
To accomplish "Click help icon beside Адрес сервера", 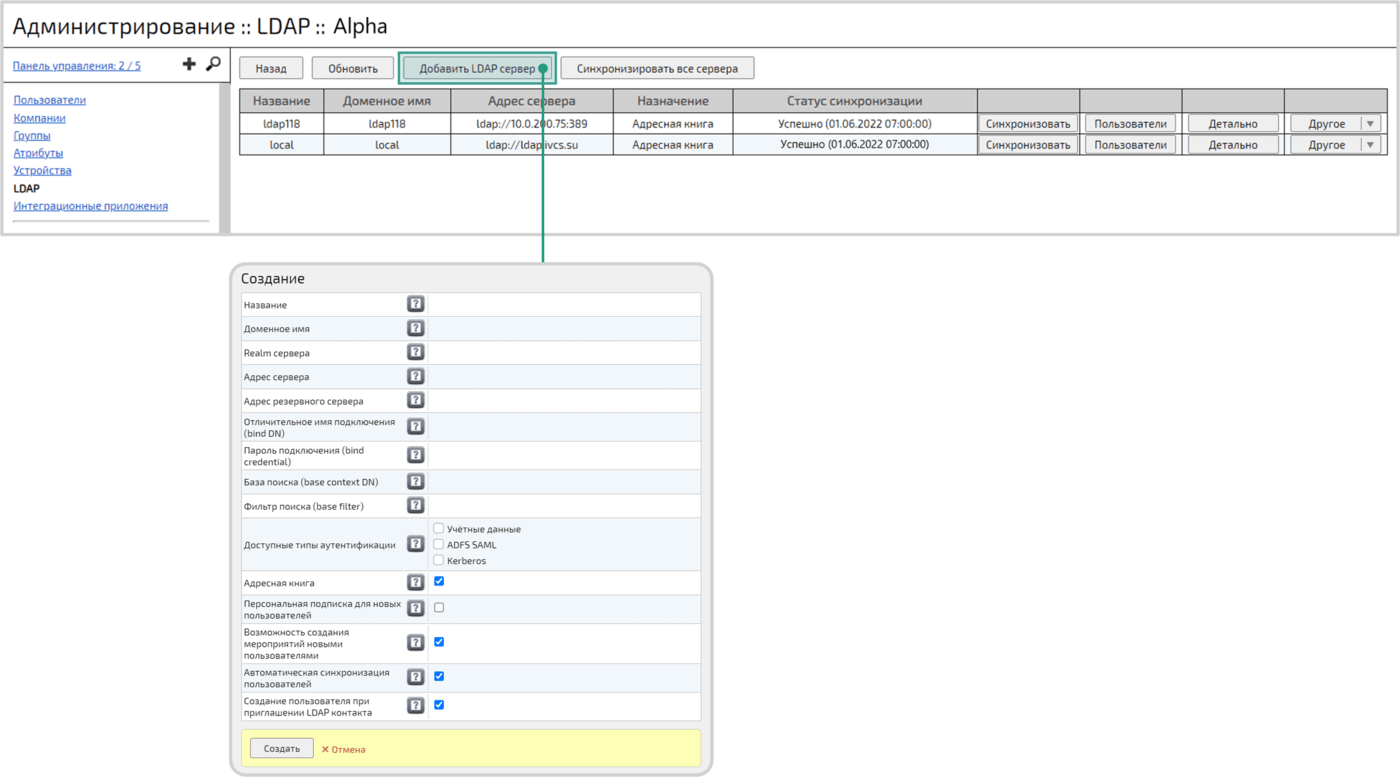I will click(416, 377).
